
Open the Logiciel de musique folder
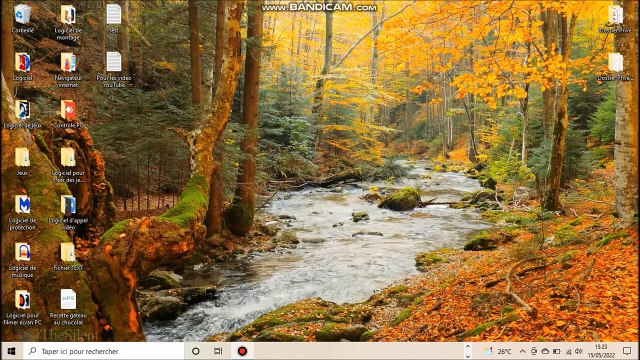(x=22, y=260)
